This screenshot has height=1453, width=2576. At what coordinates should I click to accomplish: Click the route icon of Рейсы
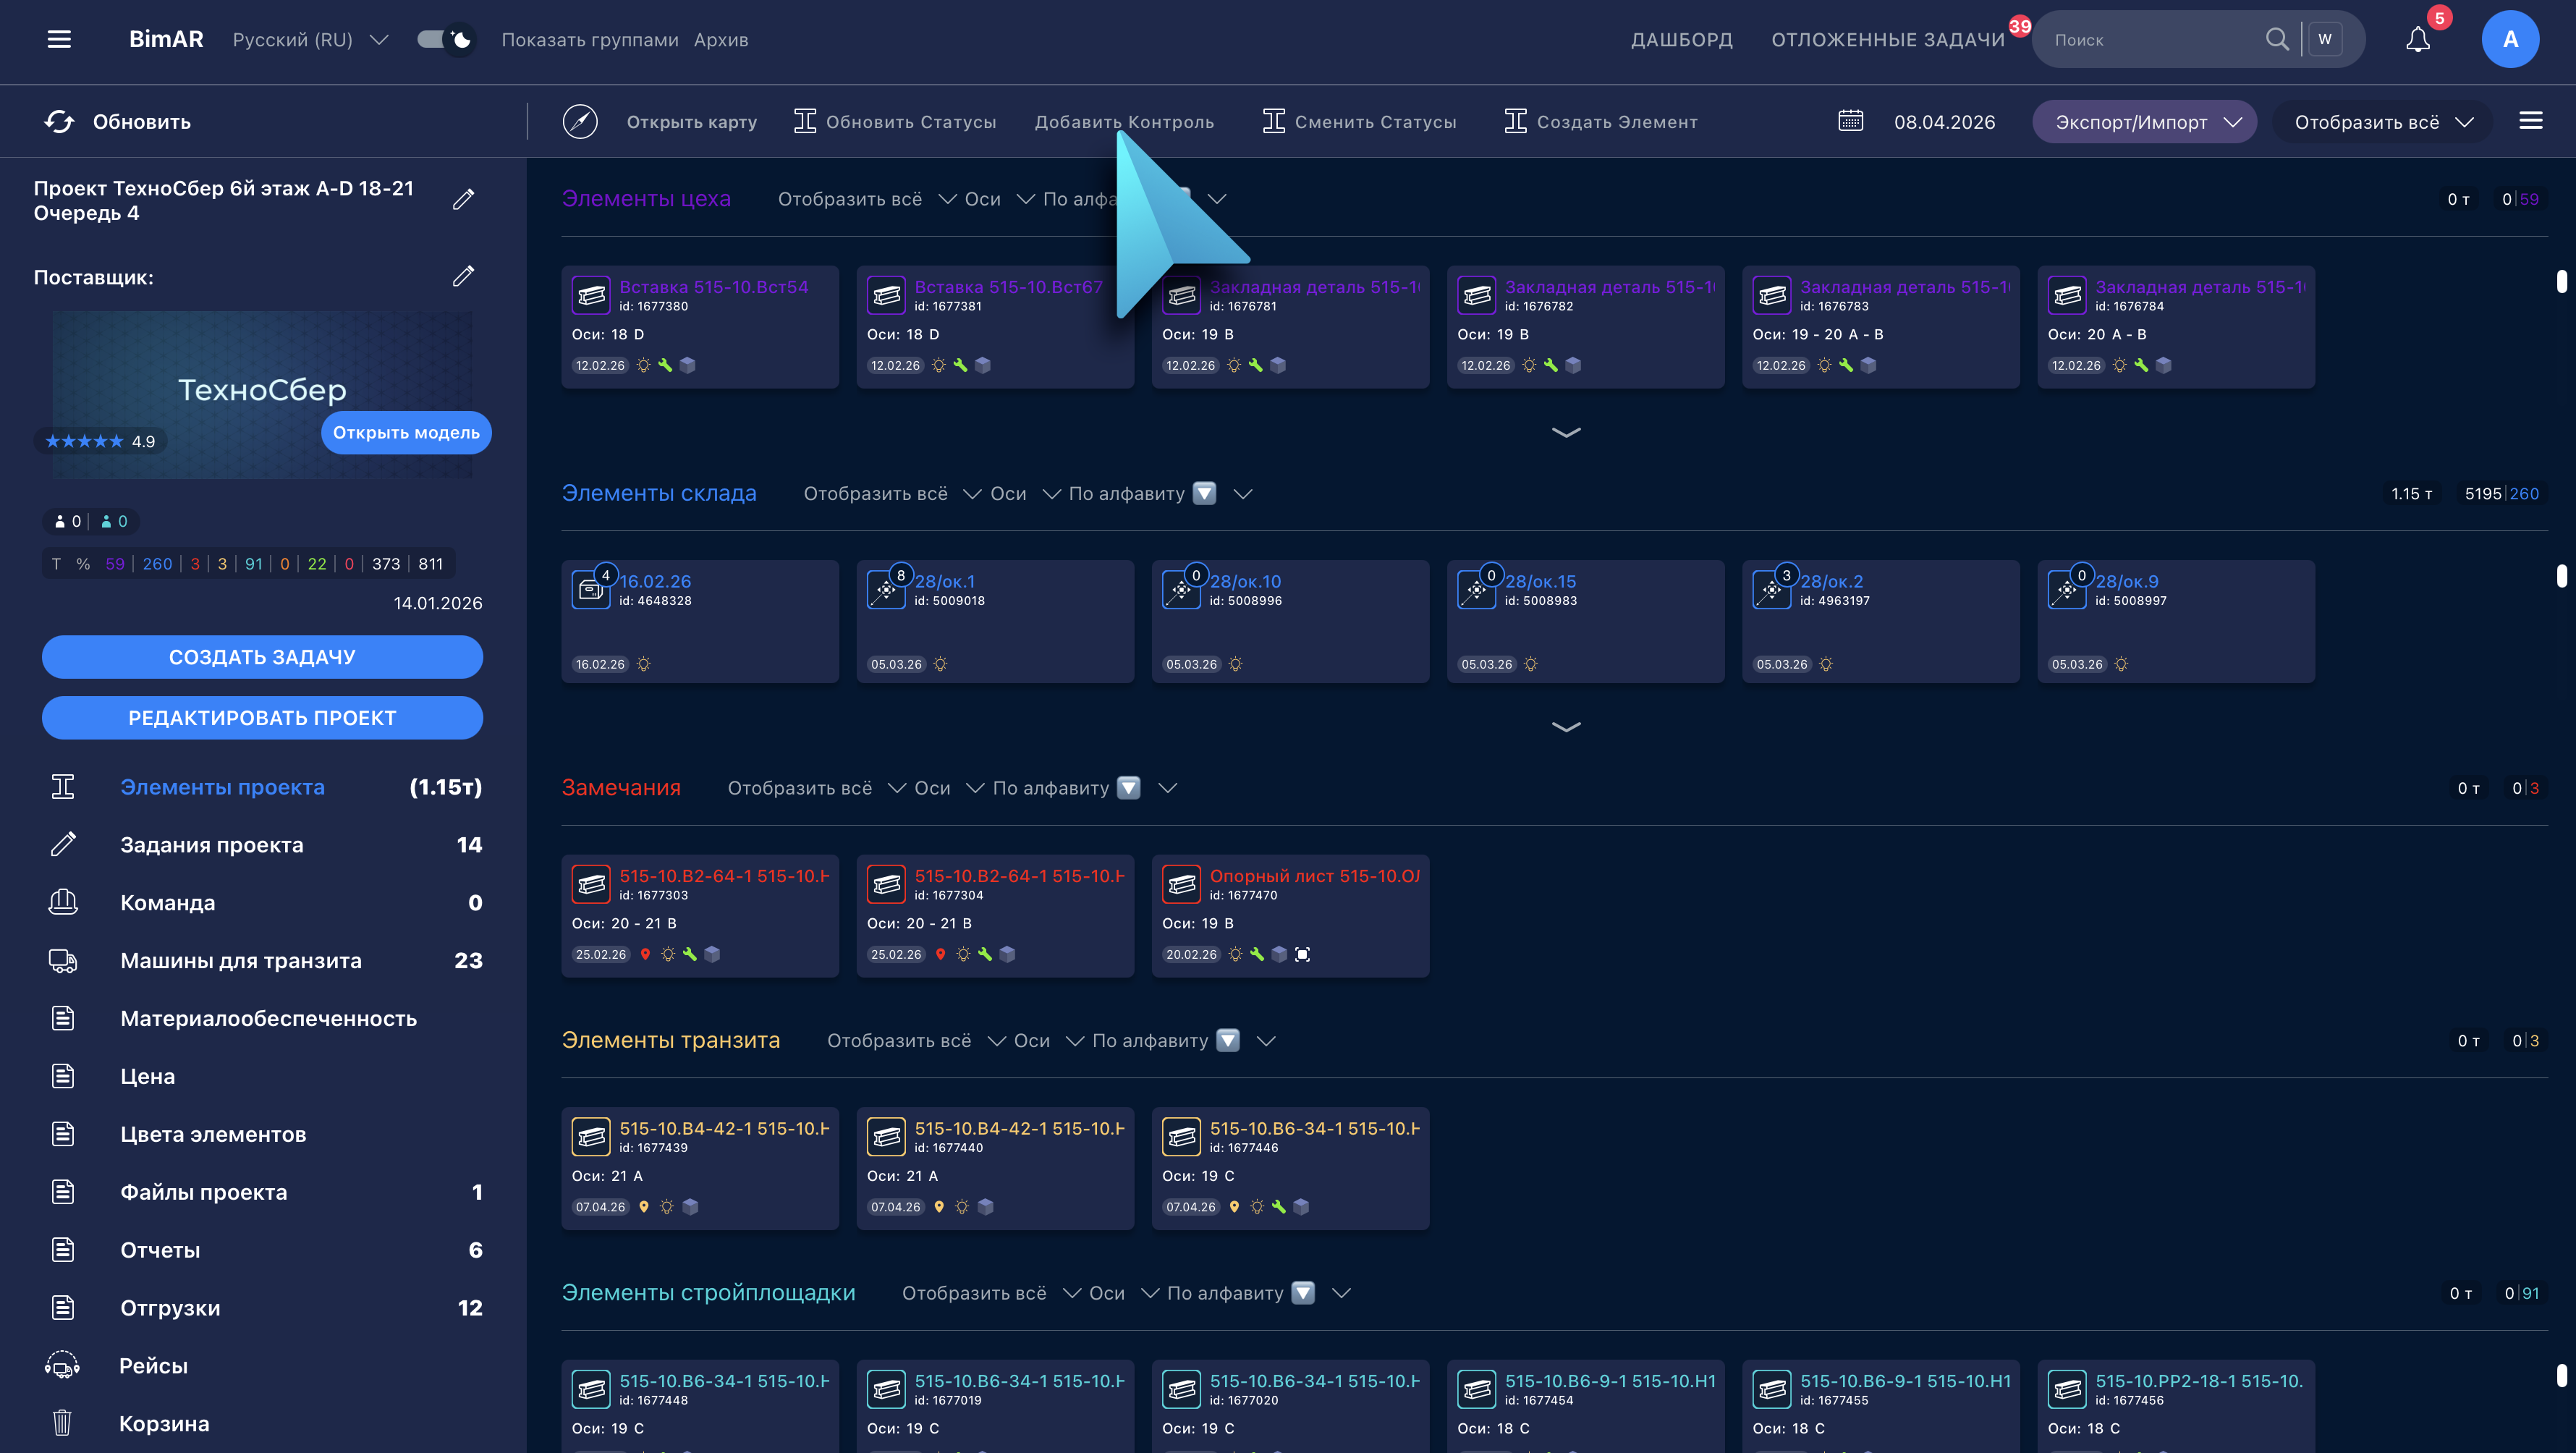click(x=62, y=1365)
